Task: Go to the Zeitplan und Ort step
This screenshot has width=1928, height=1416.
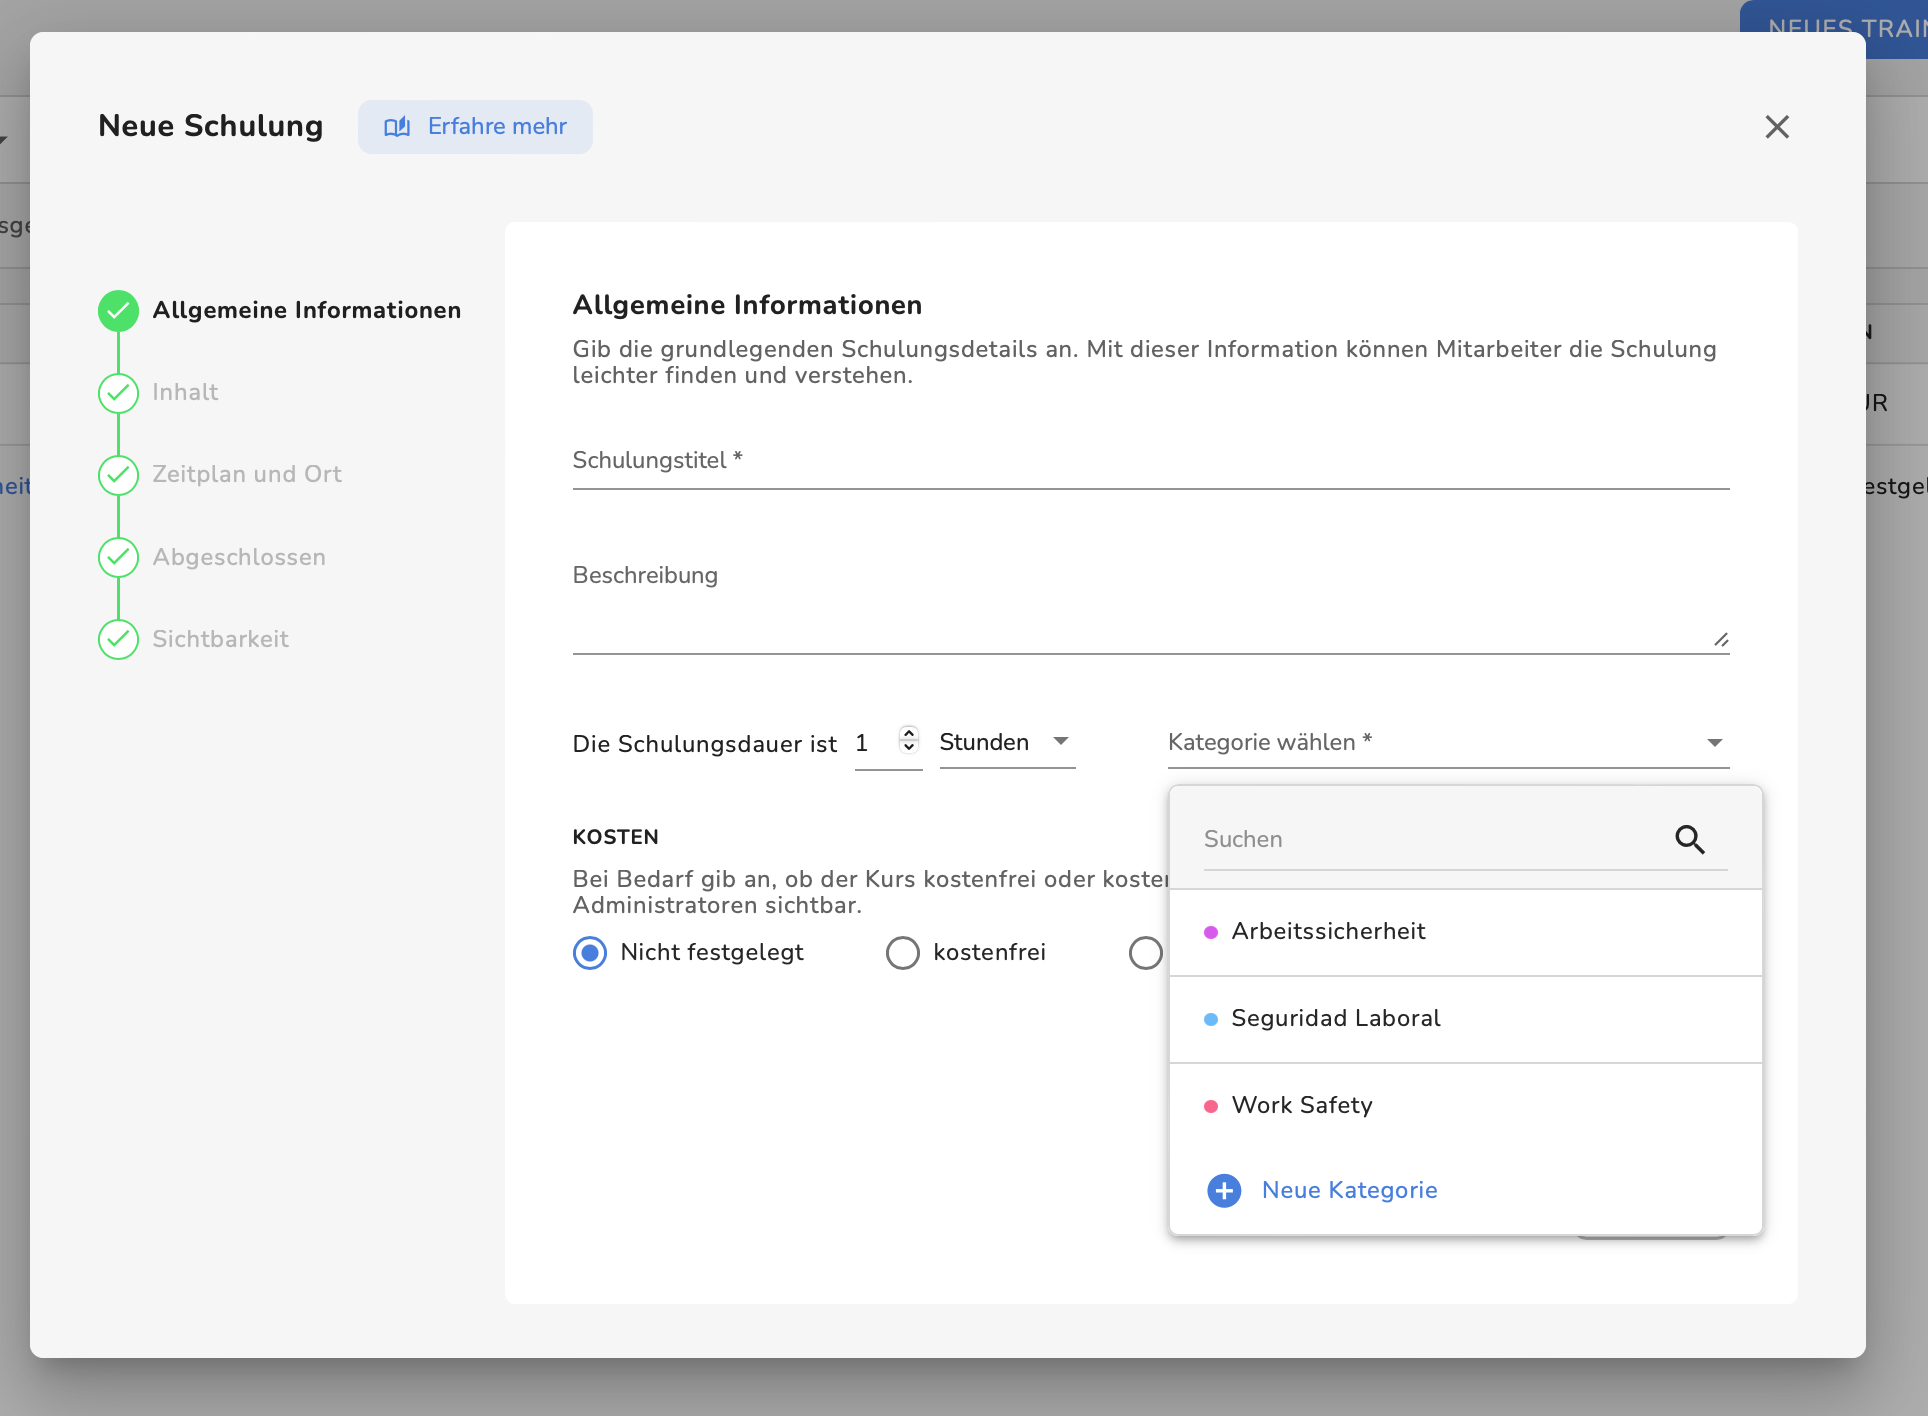Action: click(x=247, y=475)
